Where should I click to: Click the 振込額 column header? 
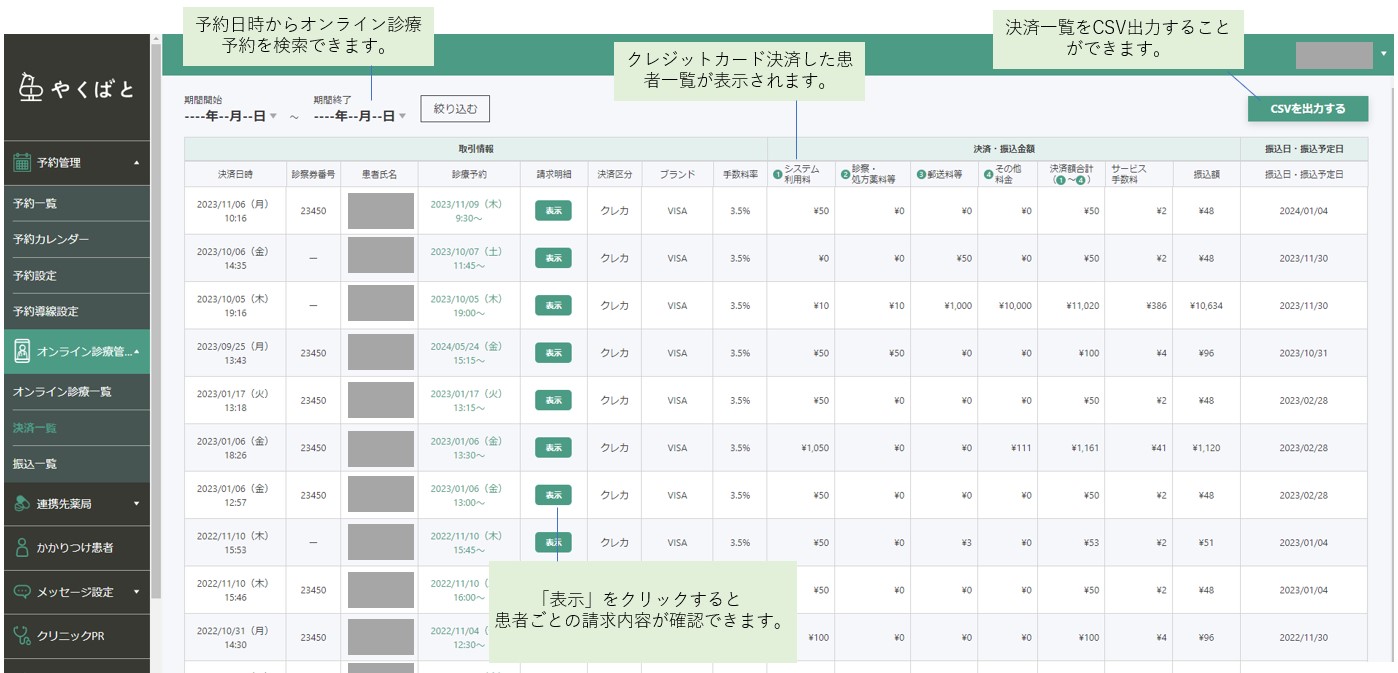point(1207,174)
